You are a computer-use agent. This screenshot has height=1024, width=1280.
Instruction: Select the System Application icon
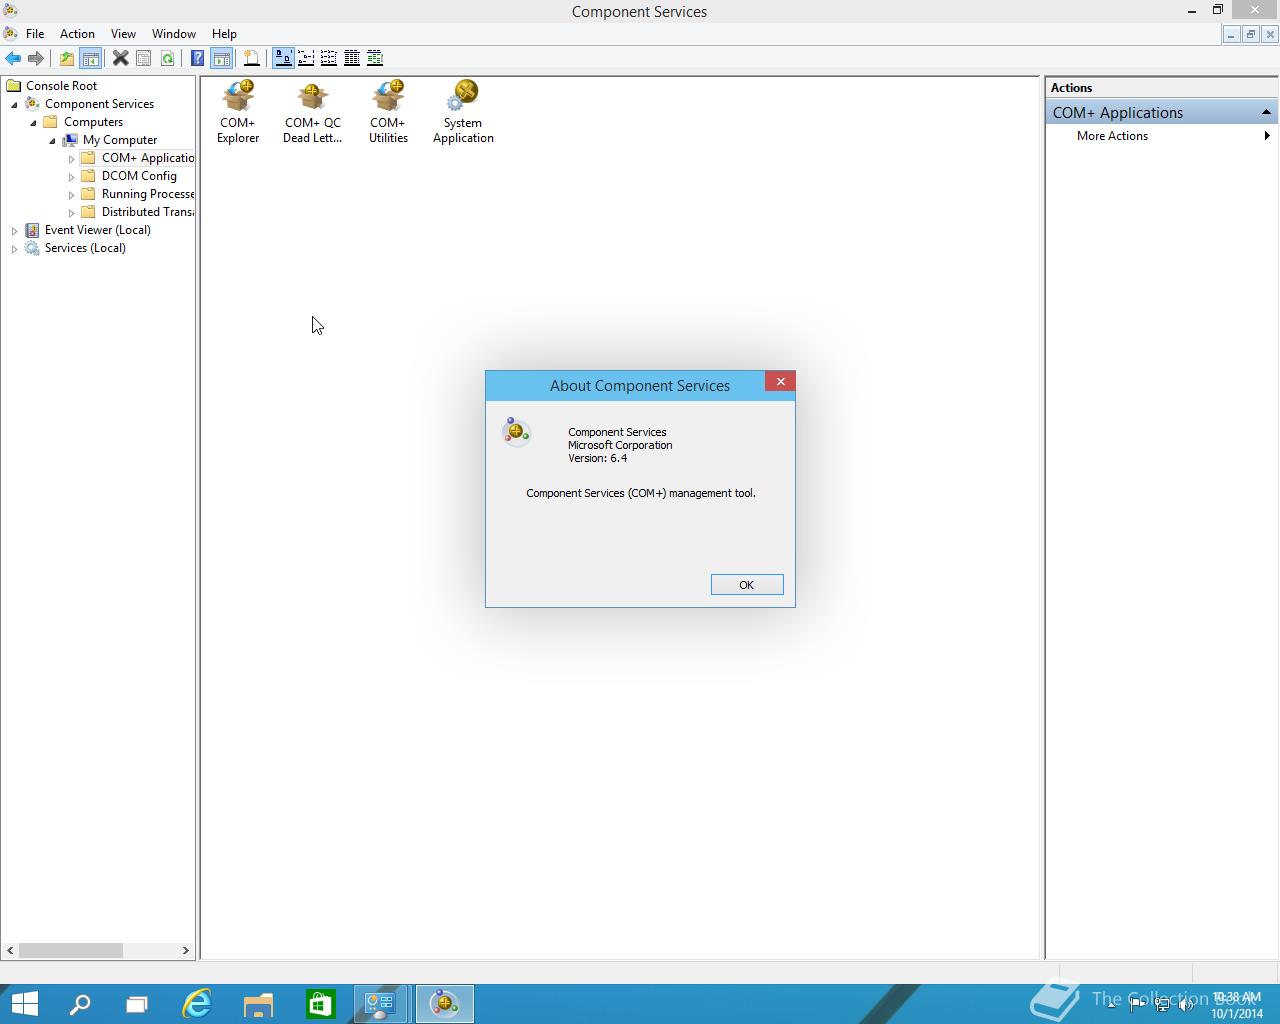[x=463, y=112]
